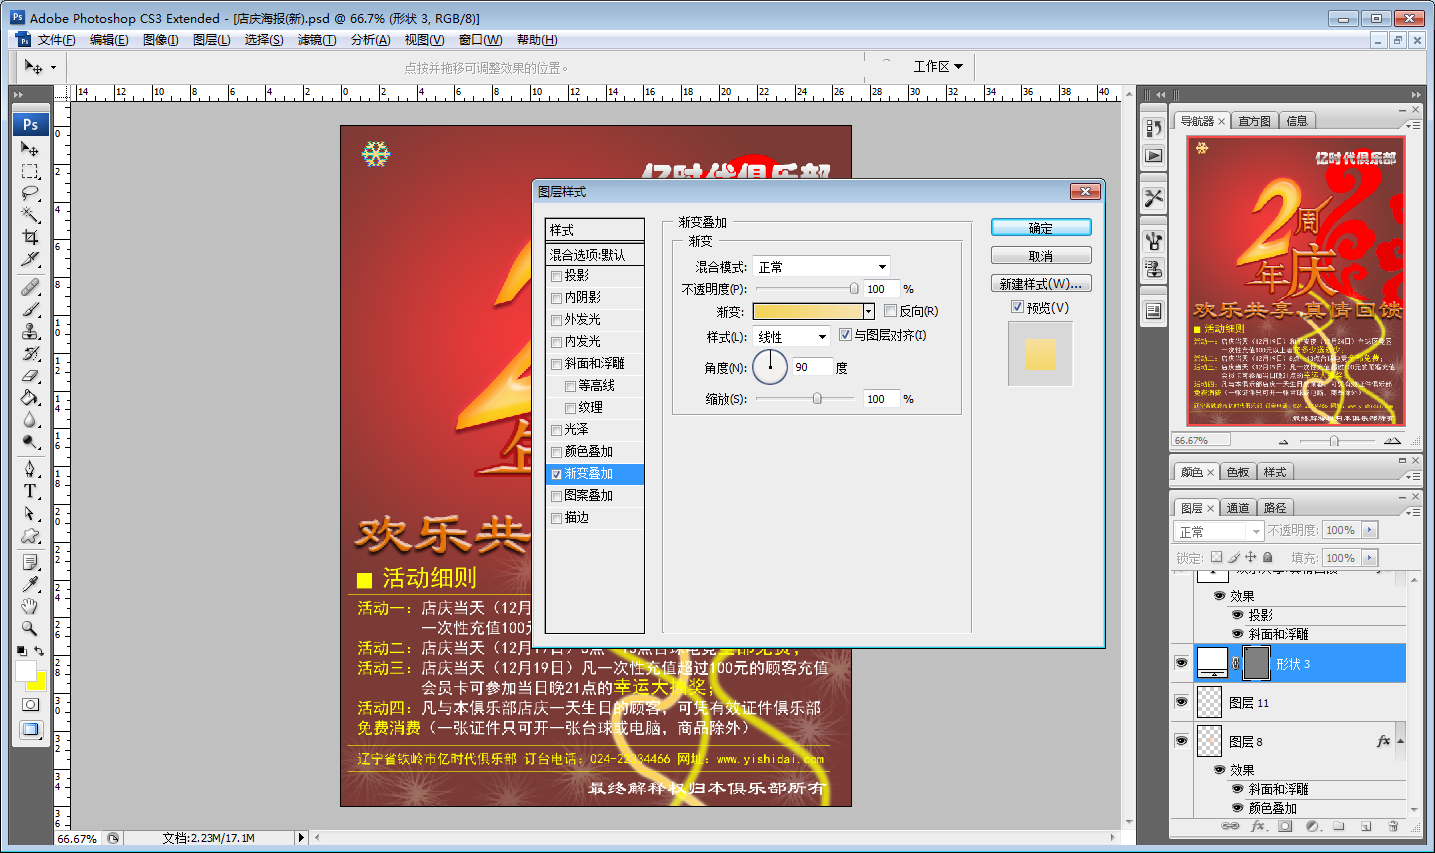Switch to the 通道 channels tab
This screenshot has width=1435, height=853.
(1238, 508)
